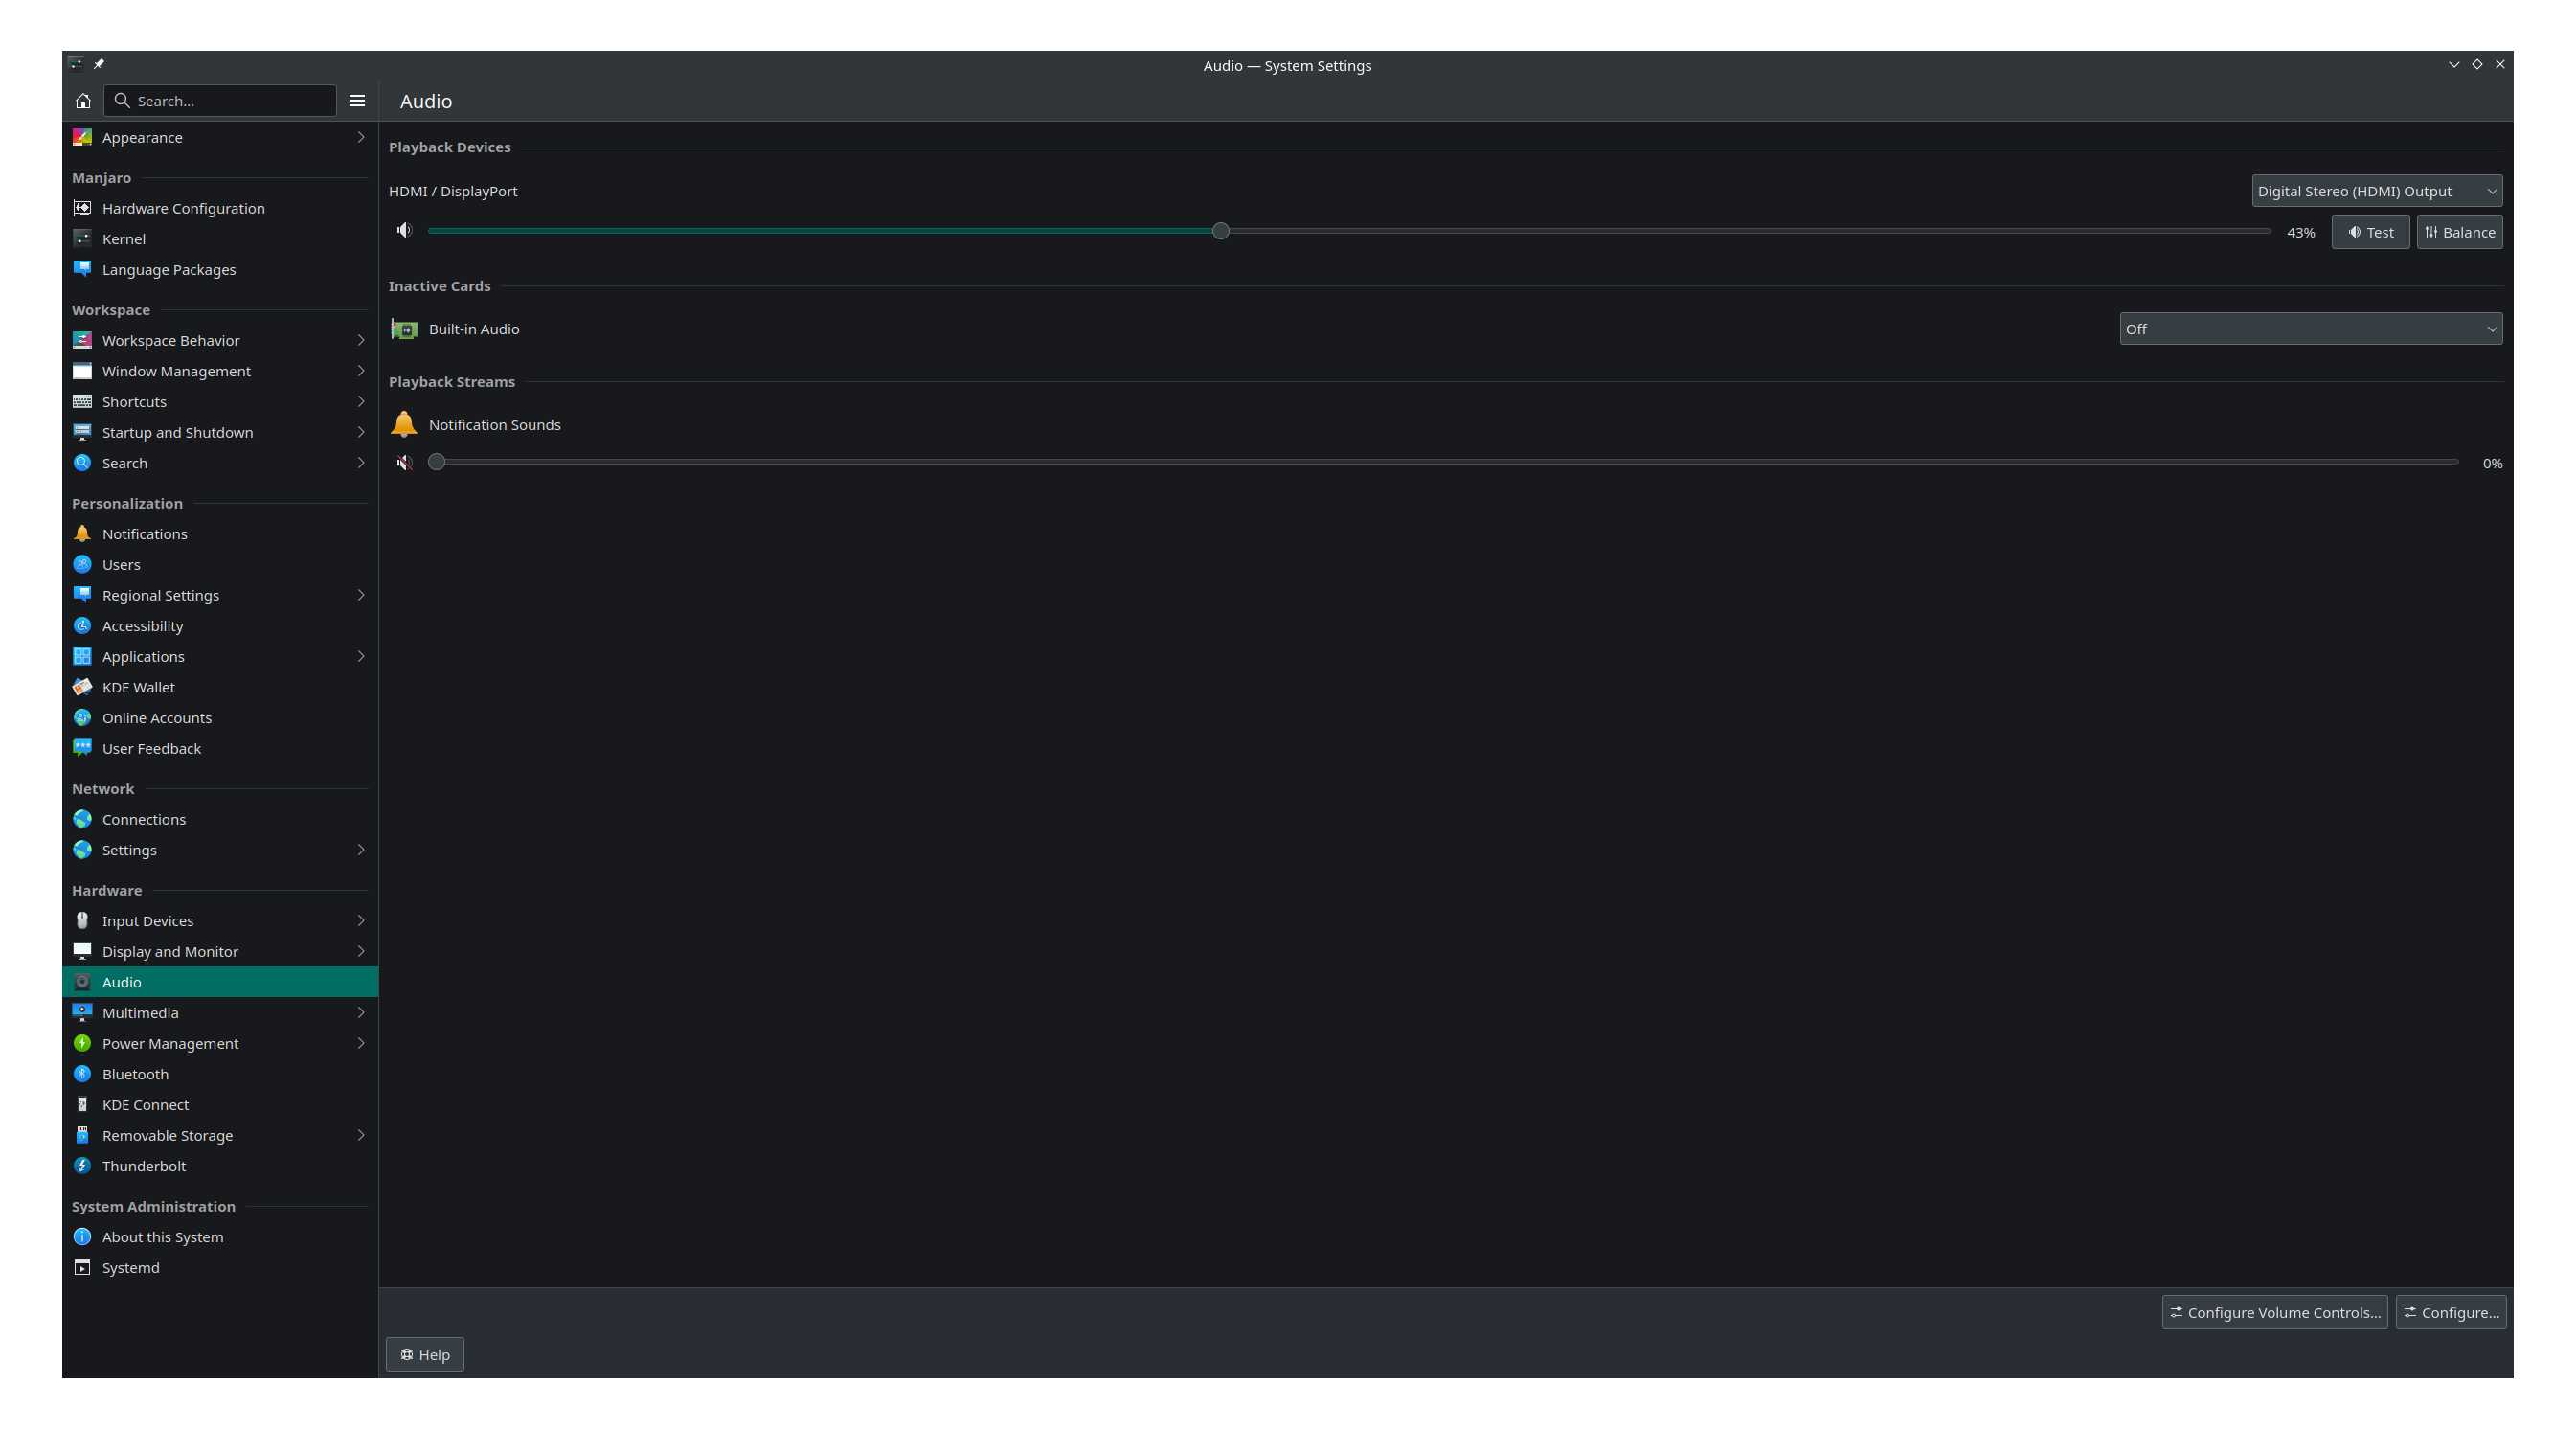Mute the HDMI / DisplayPort speaker icon
The width and height of the screenshot is (2576, 1452).
coord(404,231)
